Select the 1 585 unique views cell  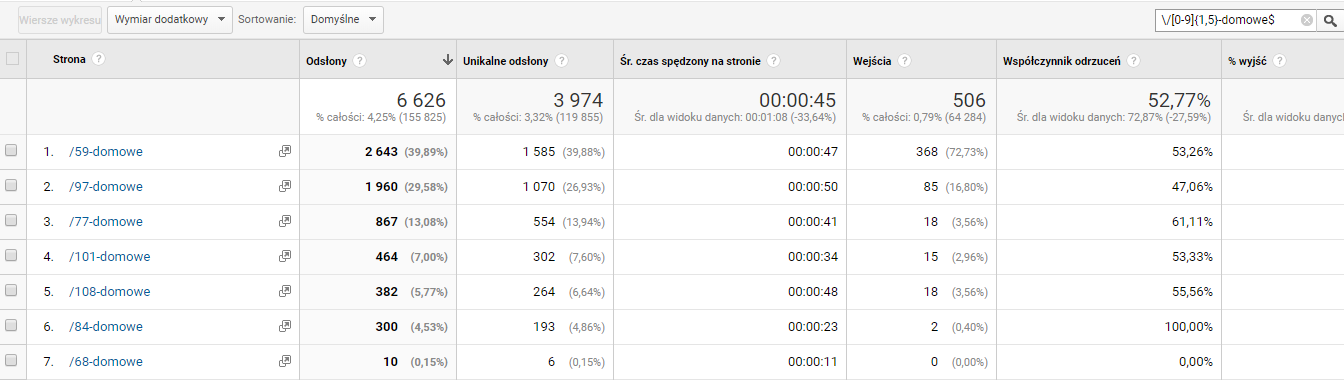539,152
